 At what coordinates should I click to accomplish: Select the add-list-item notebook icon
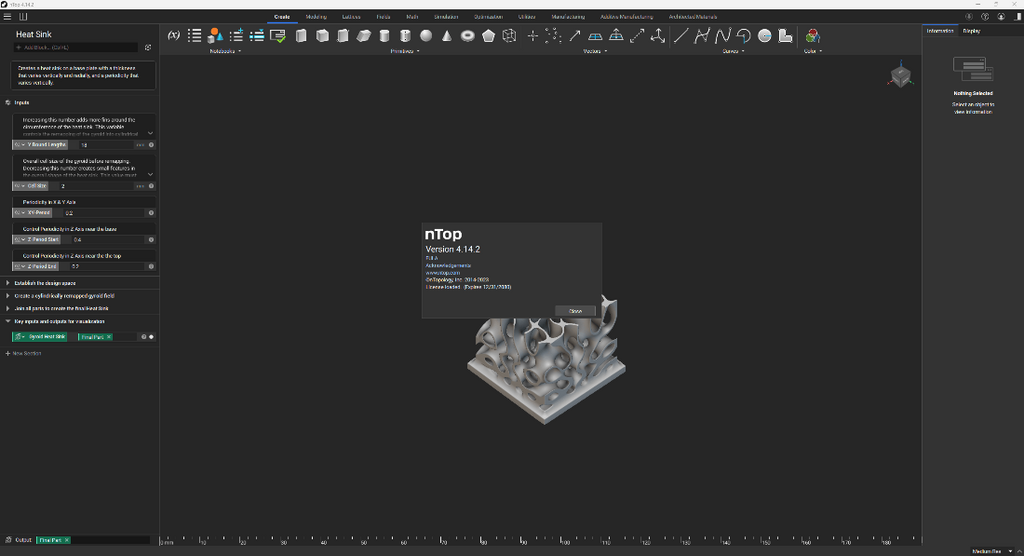[x=236, y=35]
